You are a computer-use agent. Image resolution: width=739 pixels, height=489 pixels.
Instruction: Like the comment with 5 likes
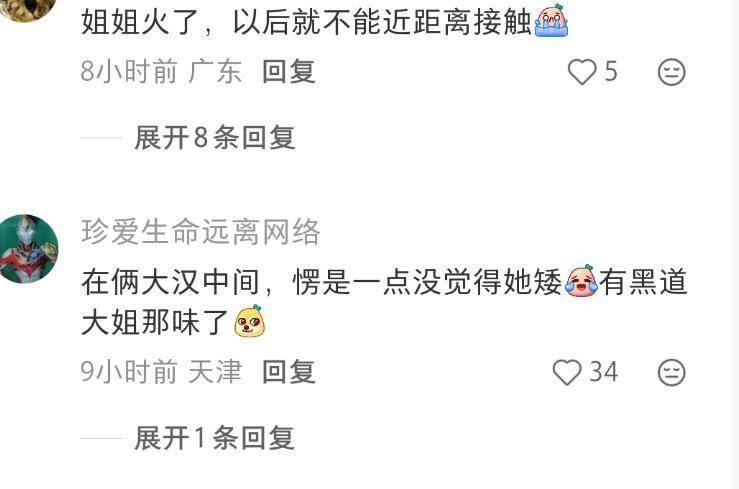pos(582,72)
